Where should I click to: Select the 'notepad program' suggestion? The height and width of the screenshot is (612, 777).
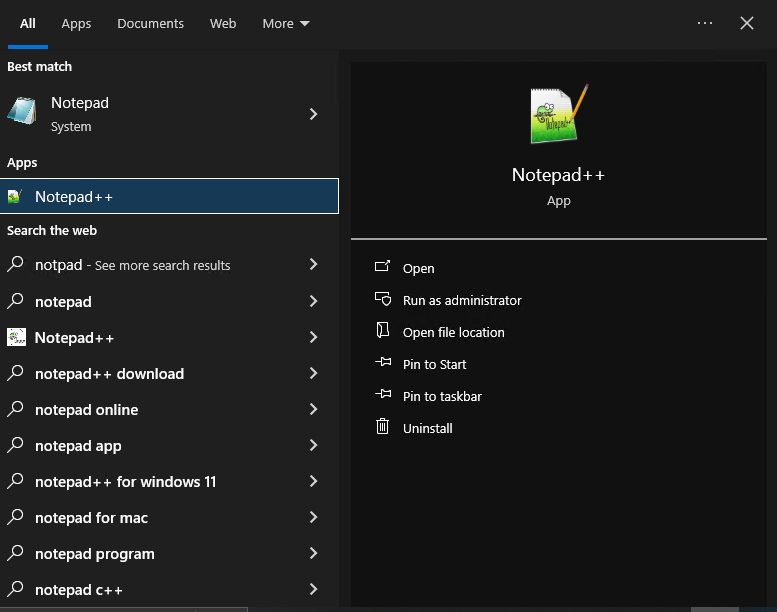point(95,554)
